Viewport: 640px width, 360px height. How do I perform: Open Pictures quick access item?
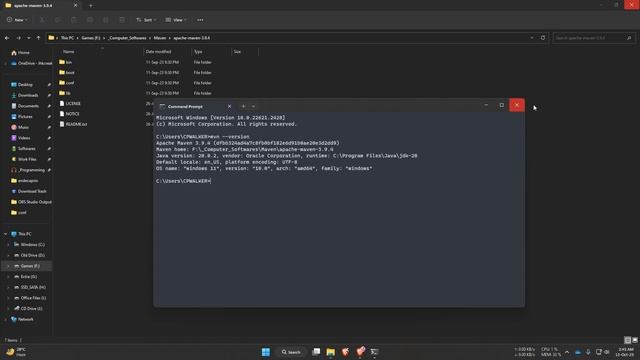pyautogui.click(x=25, y=117)
